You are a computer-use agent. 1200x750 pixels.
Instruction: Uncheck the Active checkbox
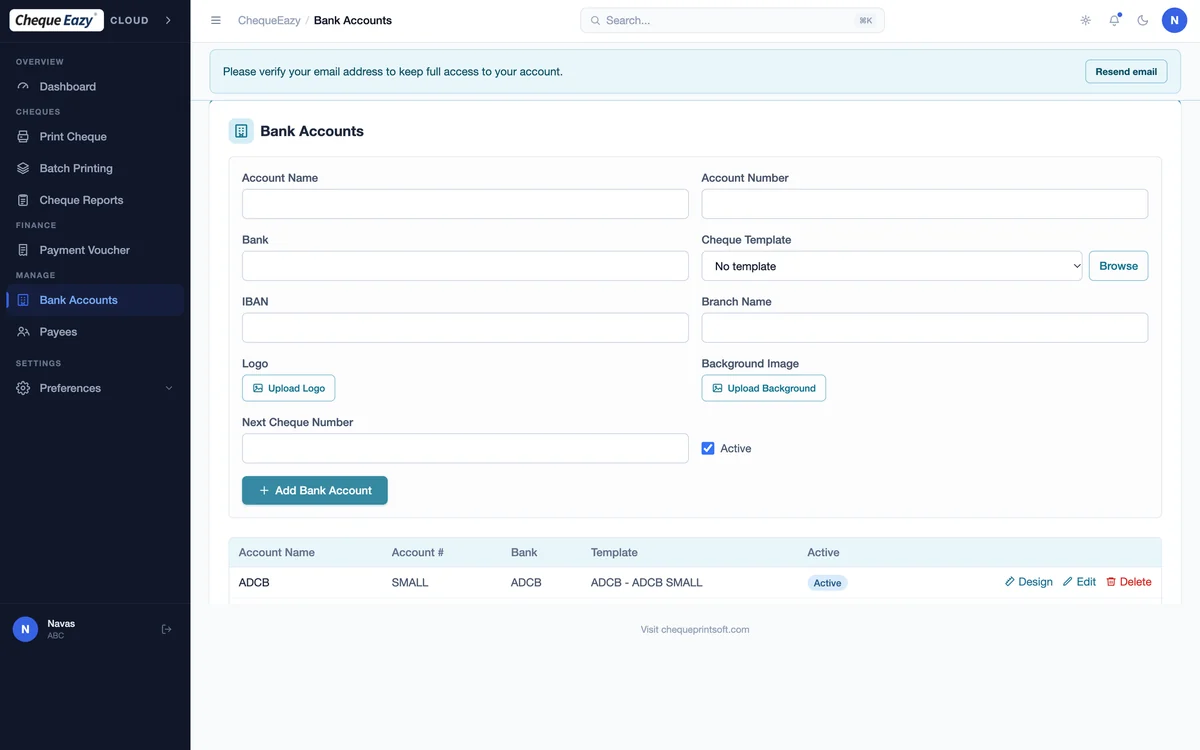708,448
